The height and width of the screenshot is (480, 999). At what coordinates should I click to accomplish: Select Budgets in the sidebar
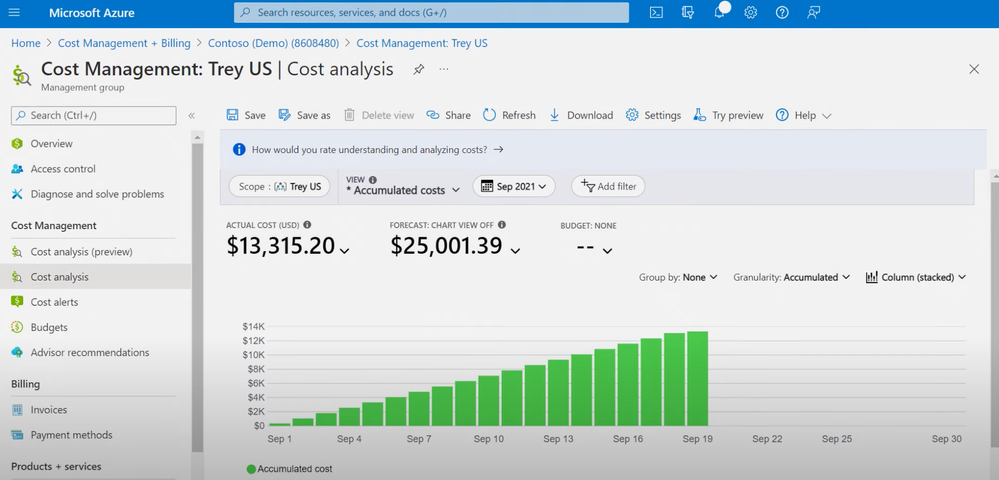(48, 327)
